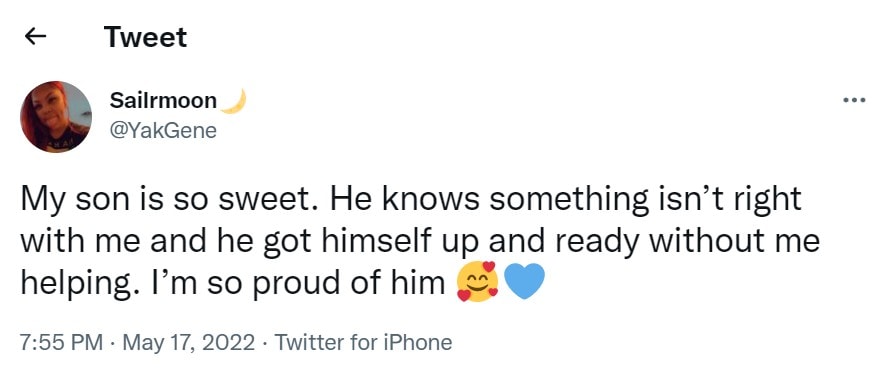The height and width of the screenshot is (370, 873).
Task: Open the Sailrmoon display name
Action: (163, 101)
